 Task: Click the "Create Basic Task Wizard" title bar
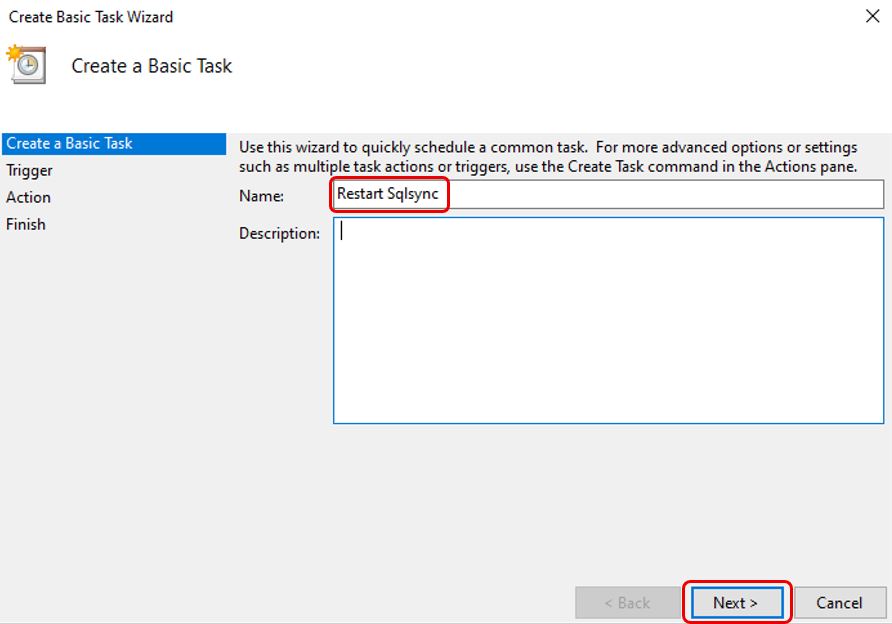(91, 16)
